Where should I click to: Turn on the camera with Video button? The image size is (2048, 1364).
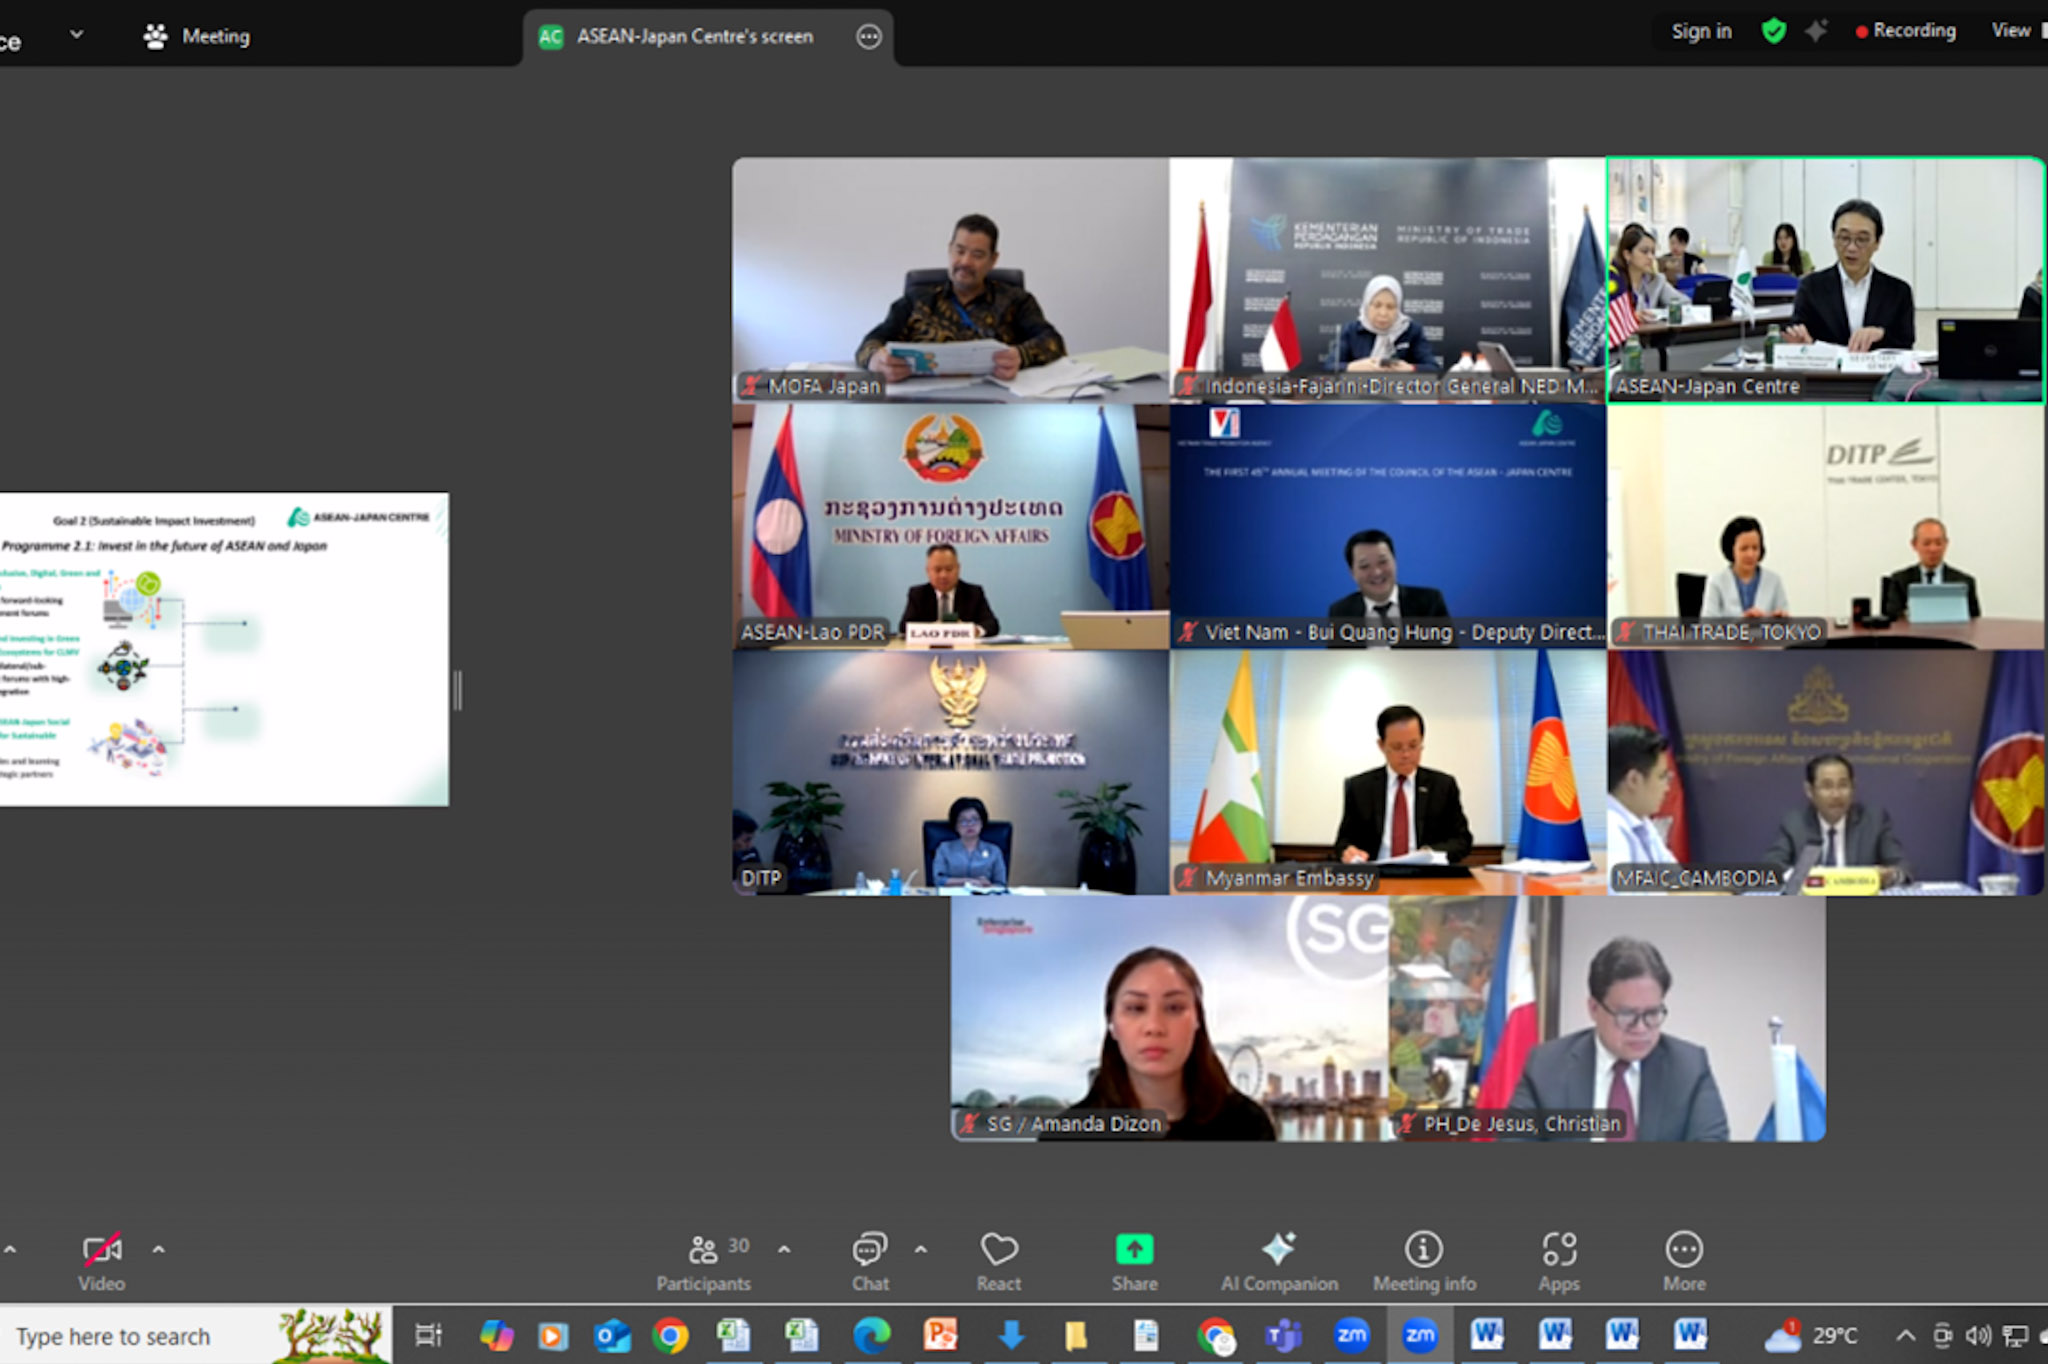click(102, 1262)
